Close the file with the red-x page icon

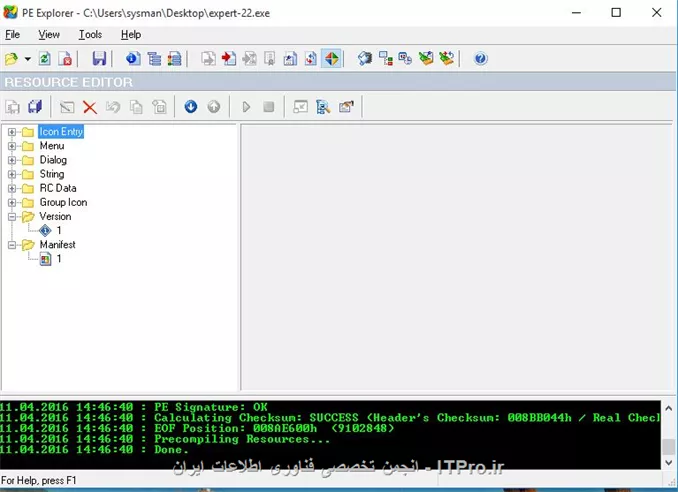click(x=65, y=58)
